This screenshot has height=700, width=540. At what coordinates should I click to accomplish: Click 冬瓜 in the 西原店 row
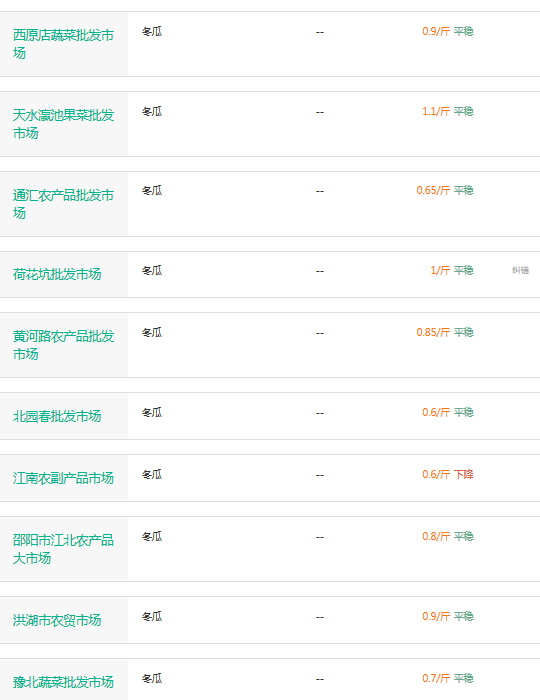coord(152,32)
